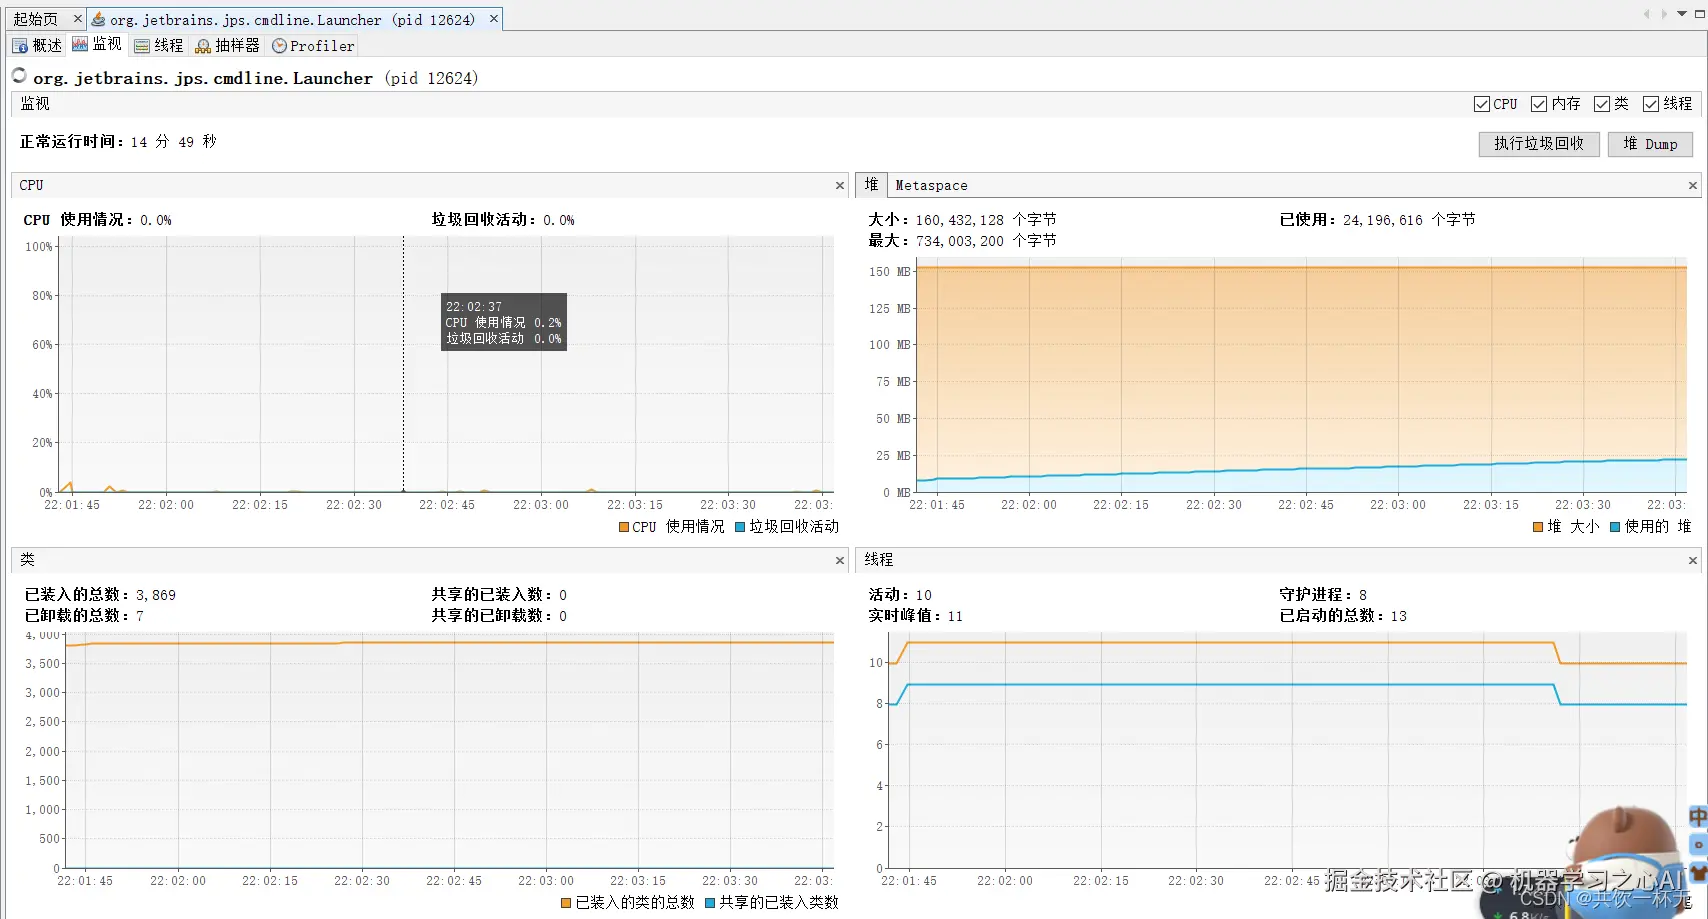Uncheck the CPU checkbox
The image size is (1708, 919).
(1481, 104)
